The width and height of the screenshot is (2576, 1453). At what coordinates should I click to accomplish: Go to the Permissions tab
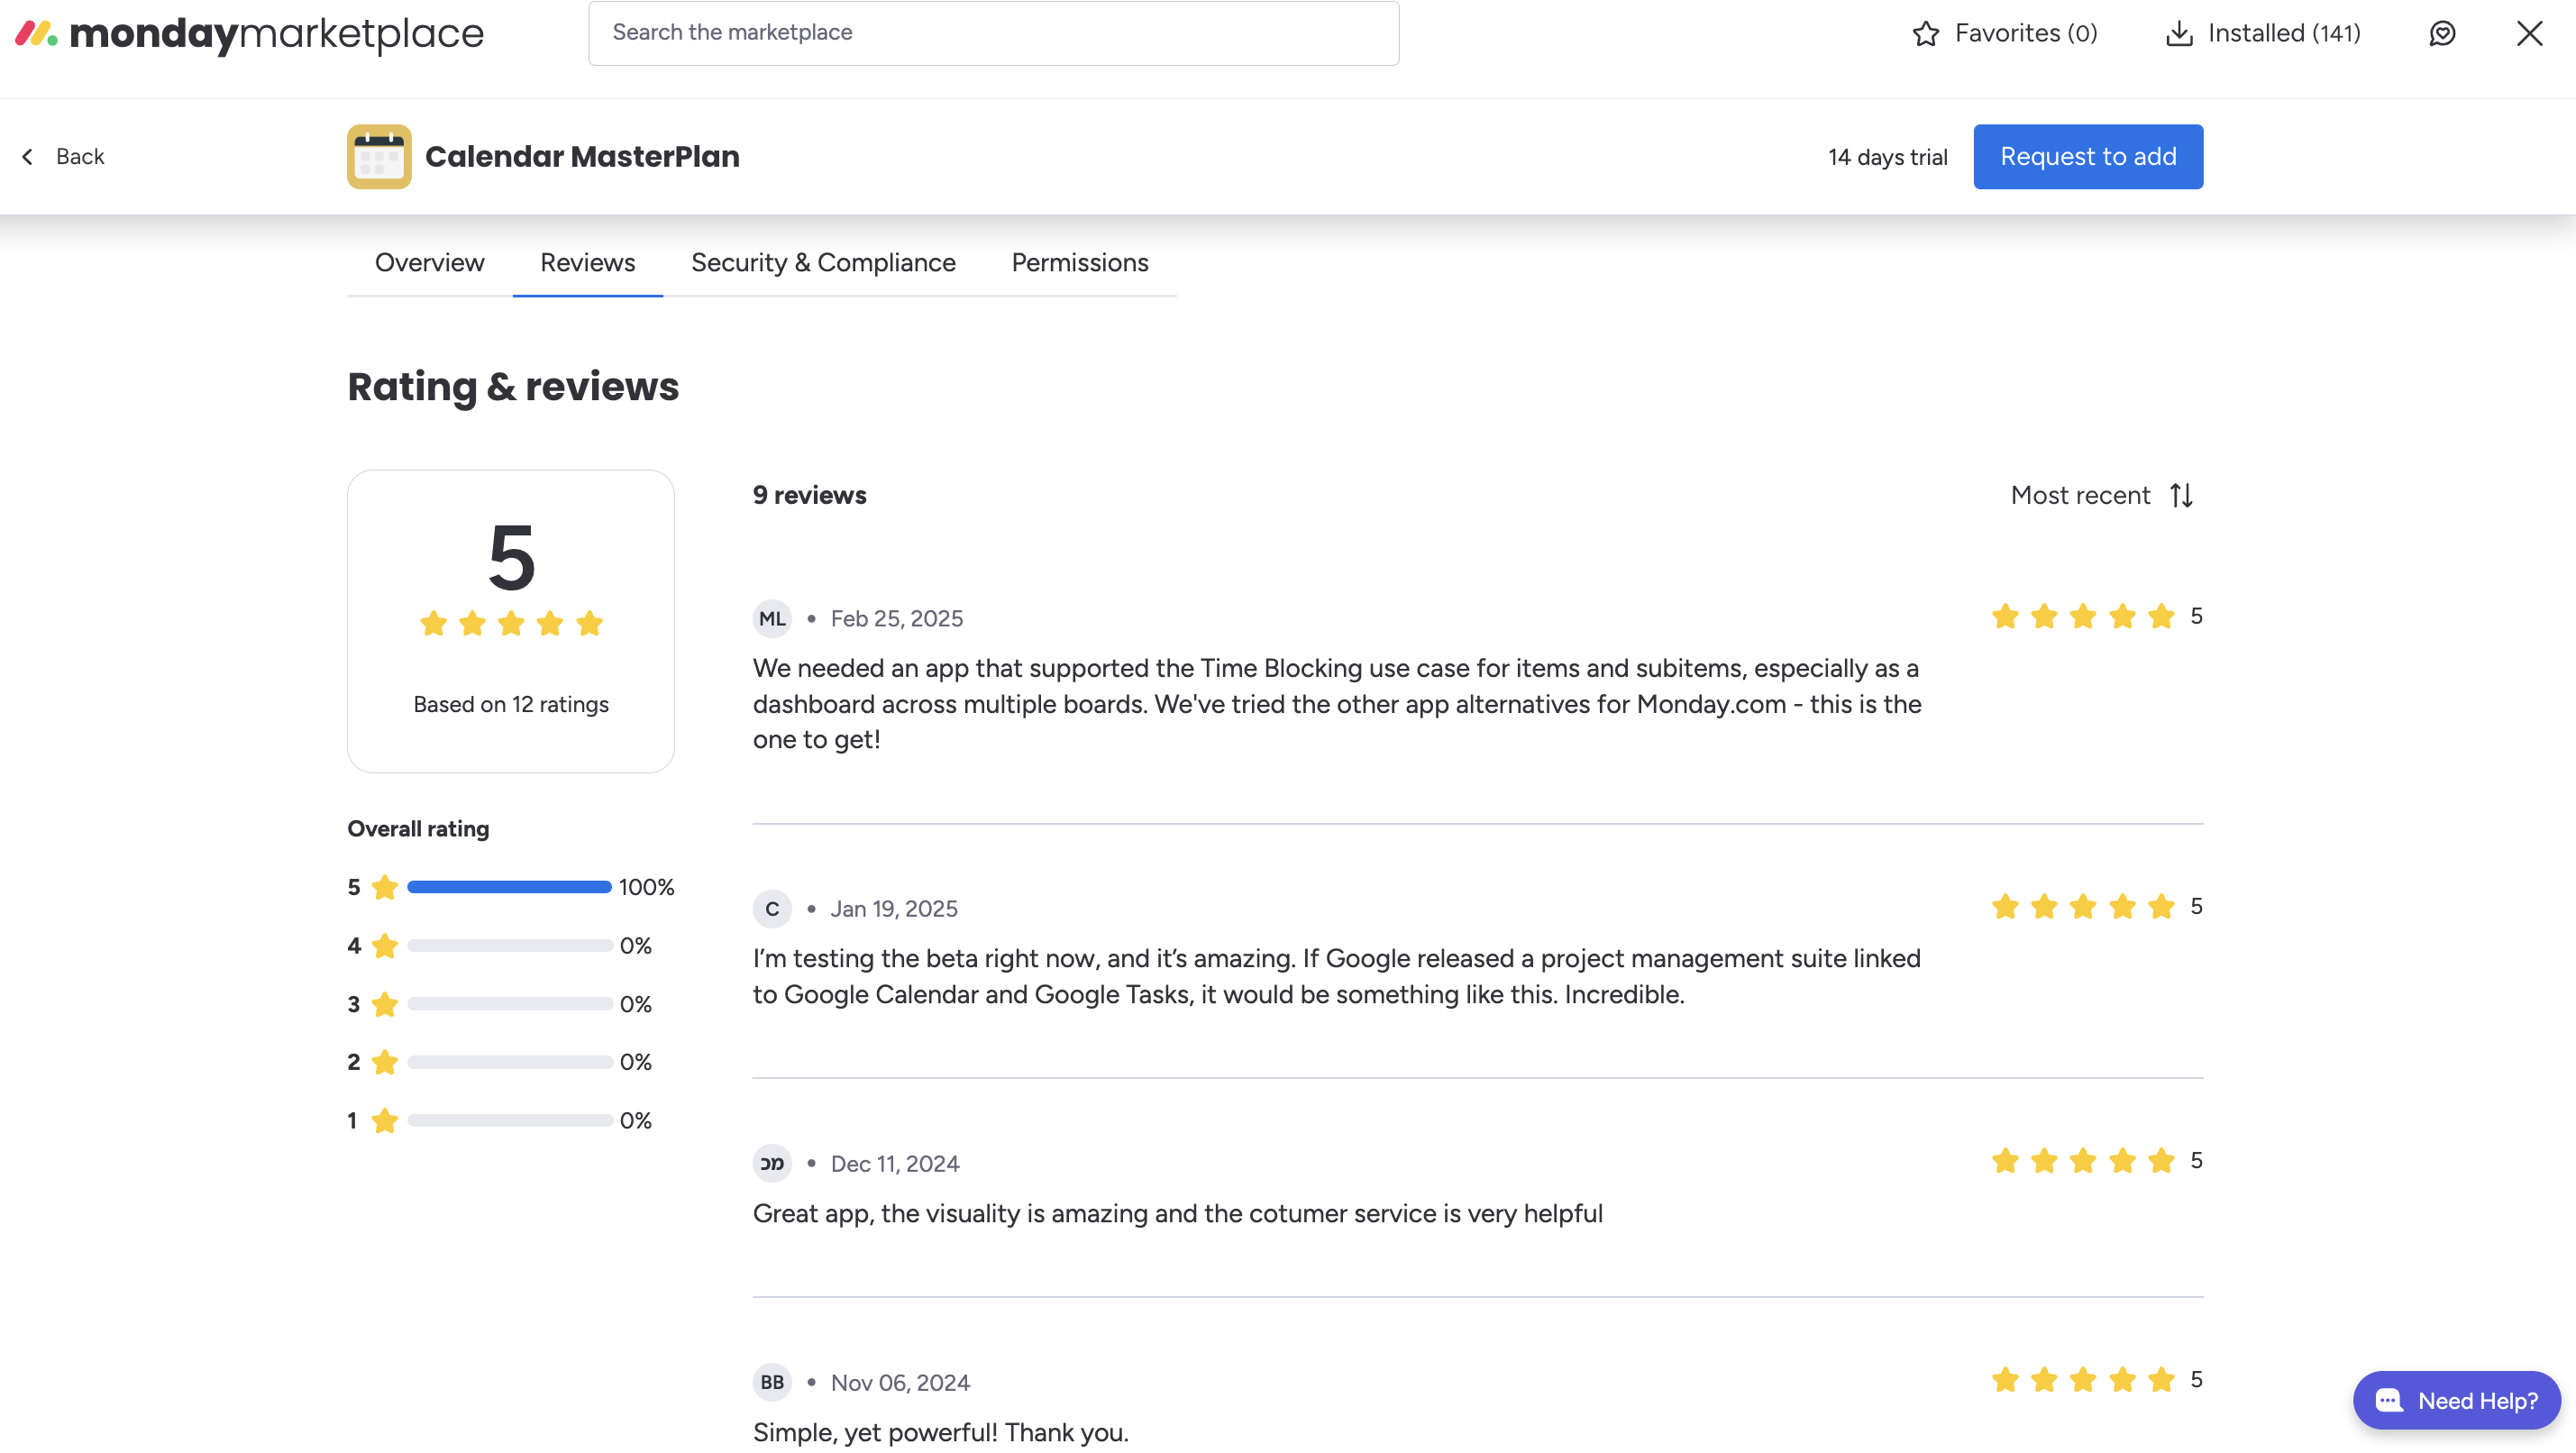(x=1080, y=263)
